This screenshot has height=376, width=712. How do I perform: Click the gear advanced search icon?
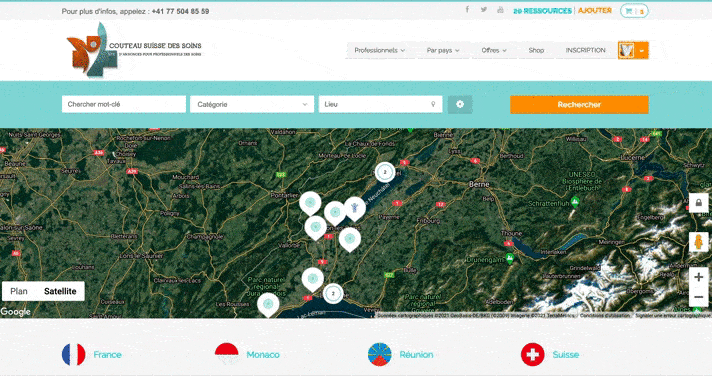pos(460,104)
